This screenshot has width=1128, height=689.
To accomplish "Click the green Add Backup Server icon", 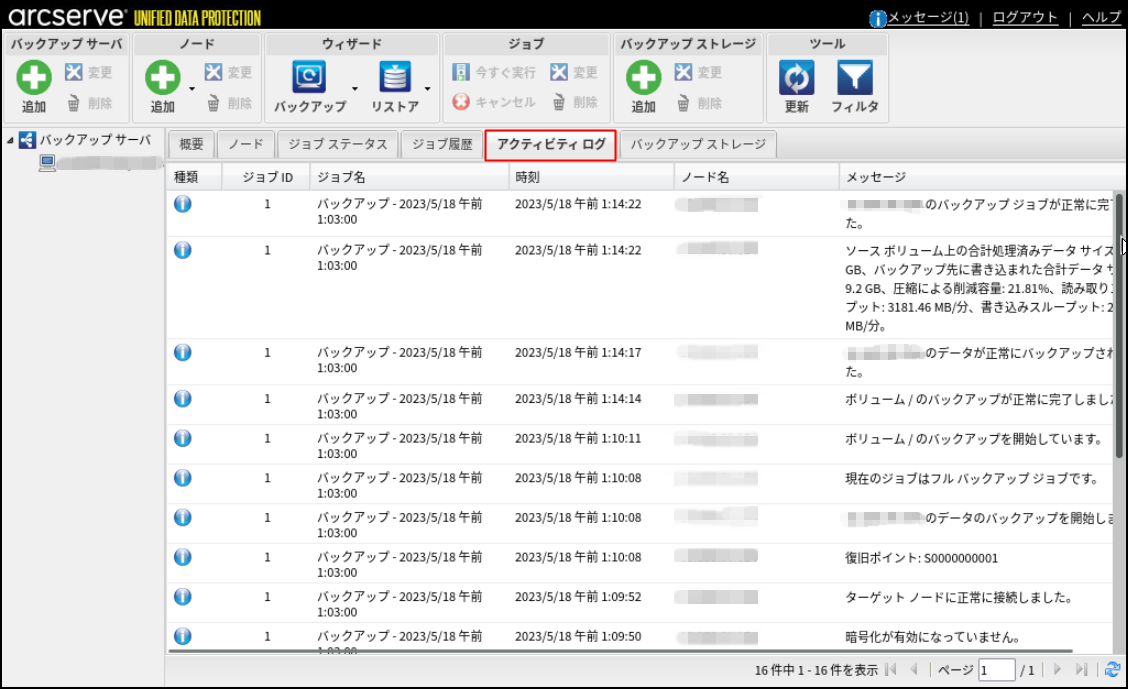I will [34, 78].
